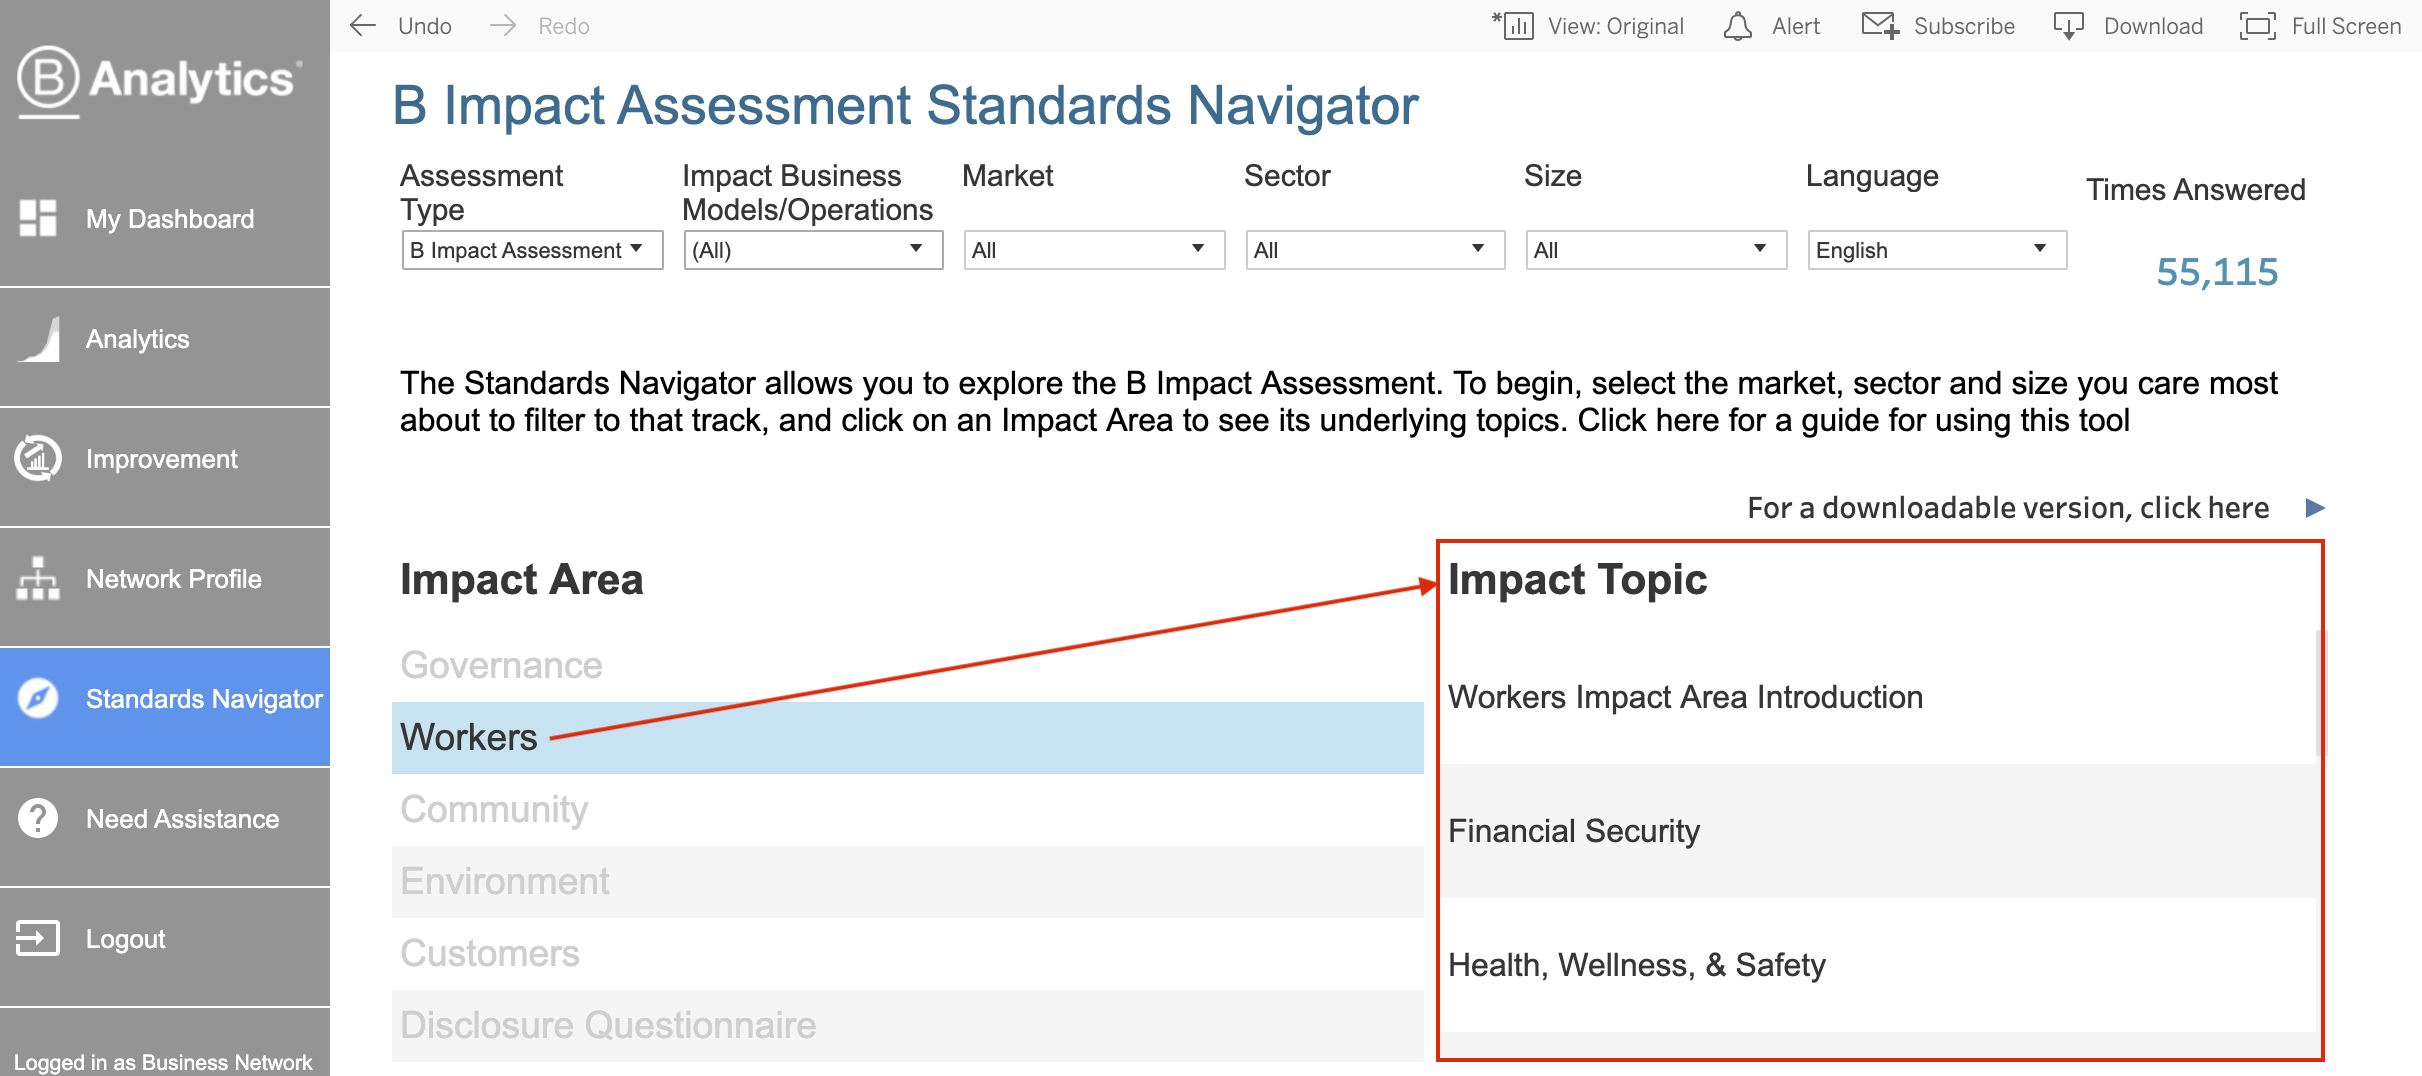
Task: Open the Size filter dropdown
Action: coord(1656,250)
